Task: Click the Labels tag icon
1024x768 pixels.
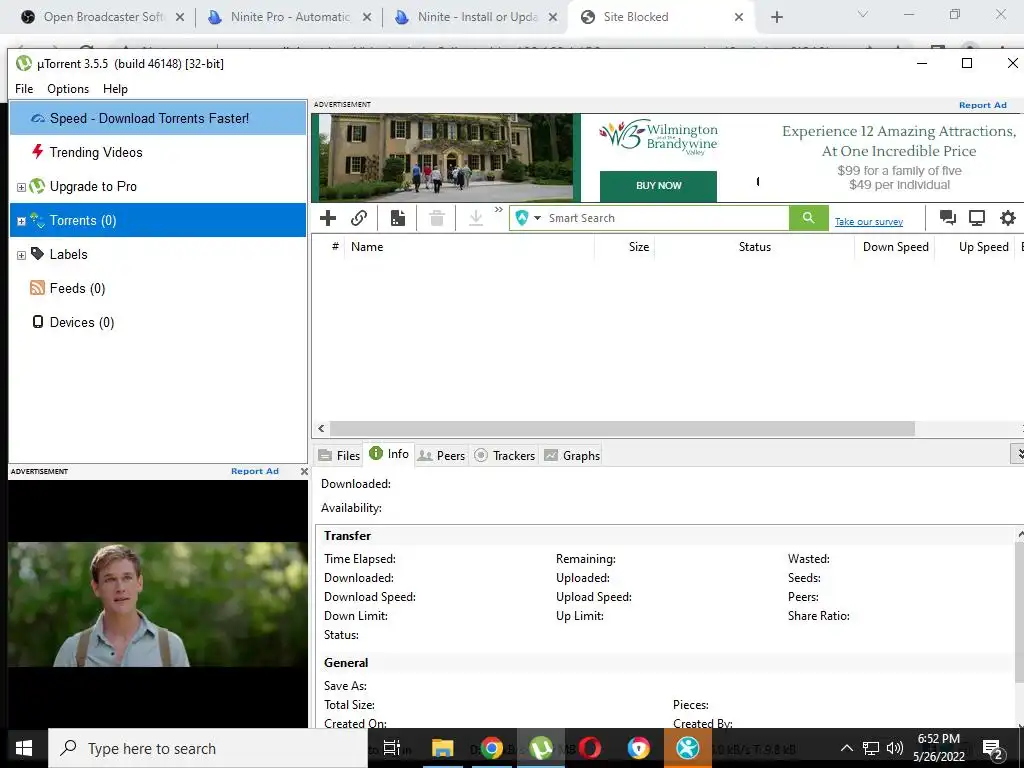Action: pos(37,253)
